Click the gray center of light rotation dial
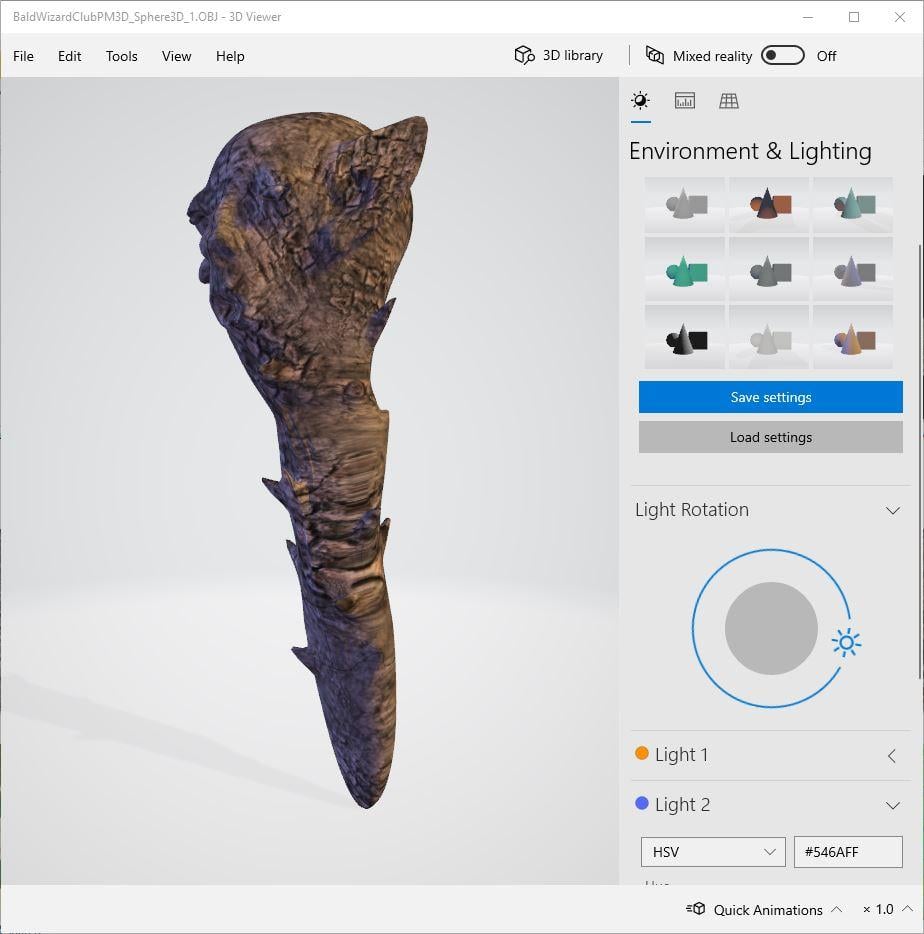The height and width of the screenshot is (934, 924). click(771, 628)
